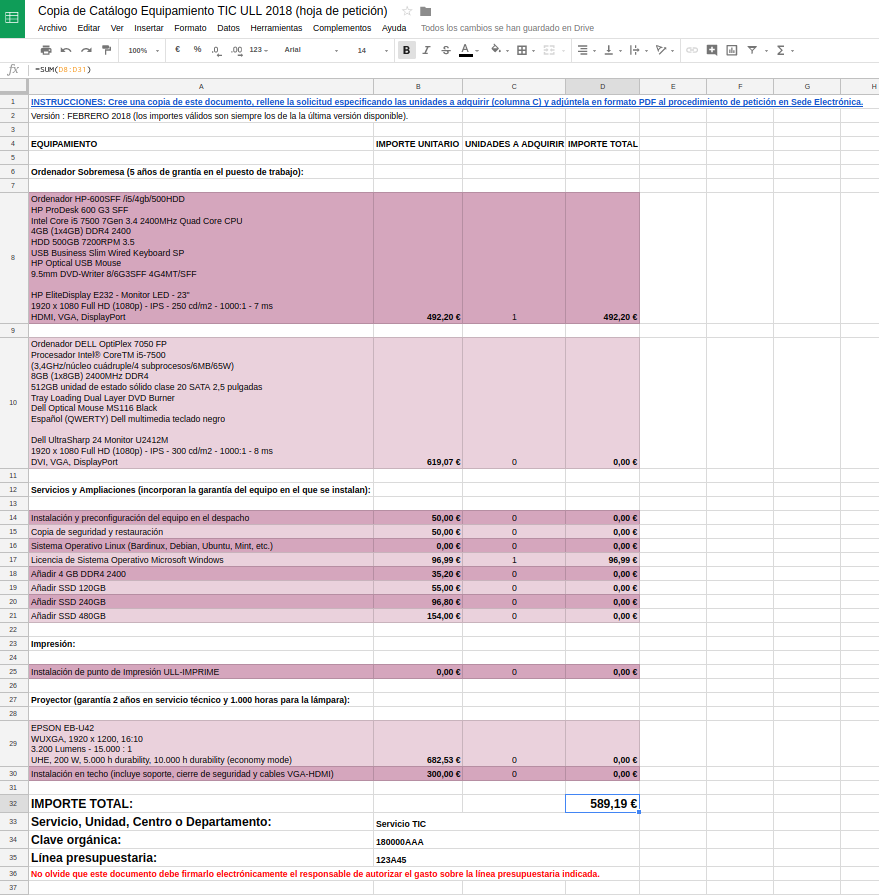The width and height of the screenshot is (879, 895).
Task: Click the move to folder icon
Action: 426,11
